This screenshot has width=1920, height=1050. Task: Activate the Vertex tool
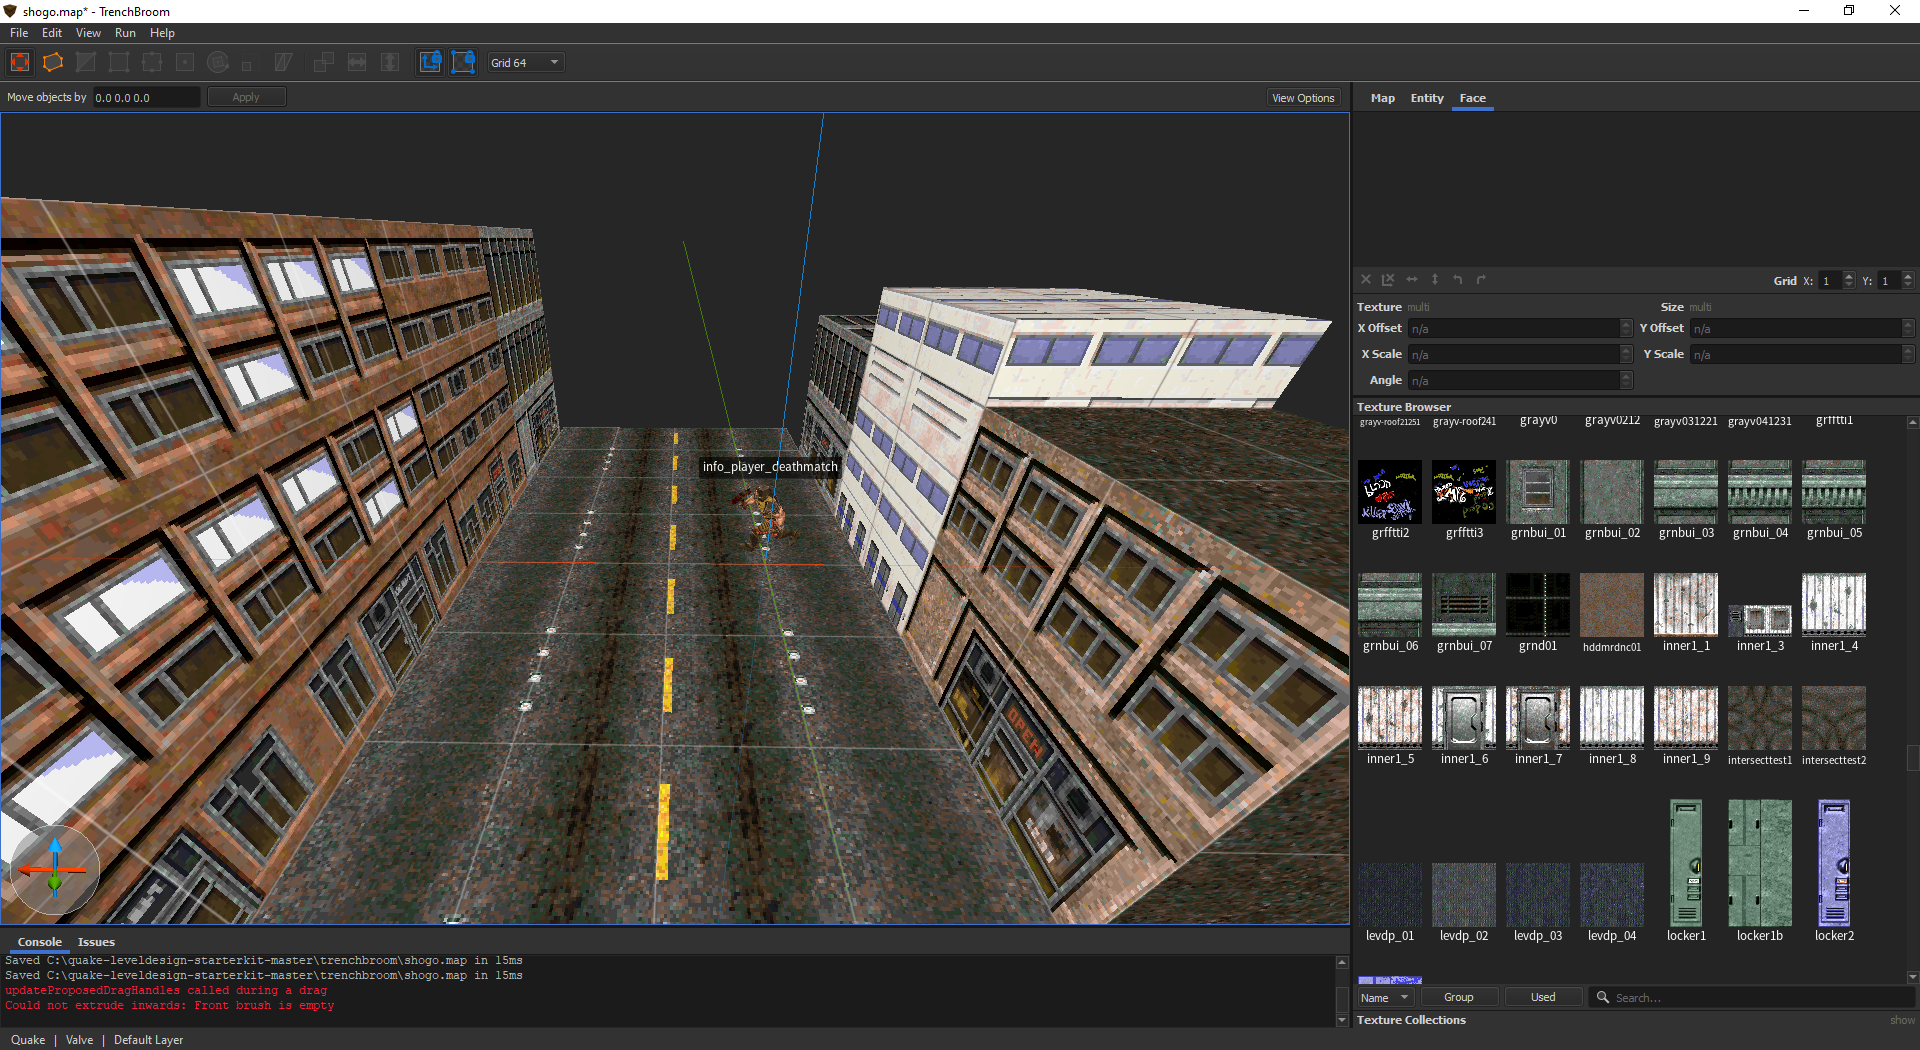tap(119, 62)
